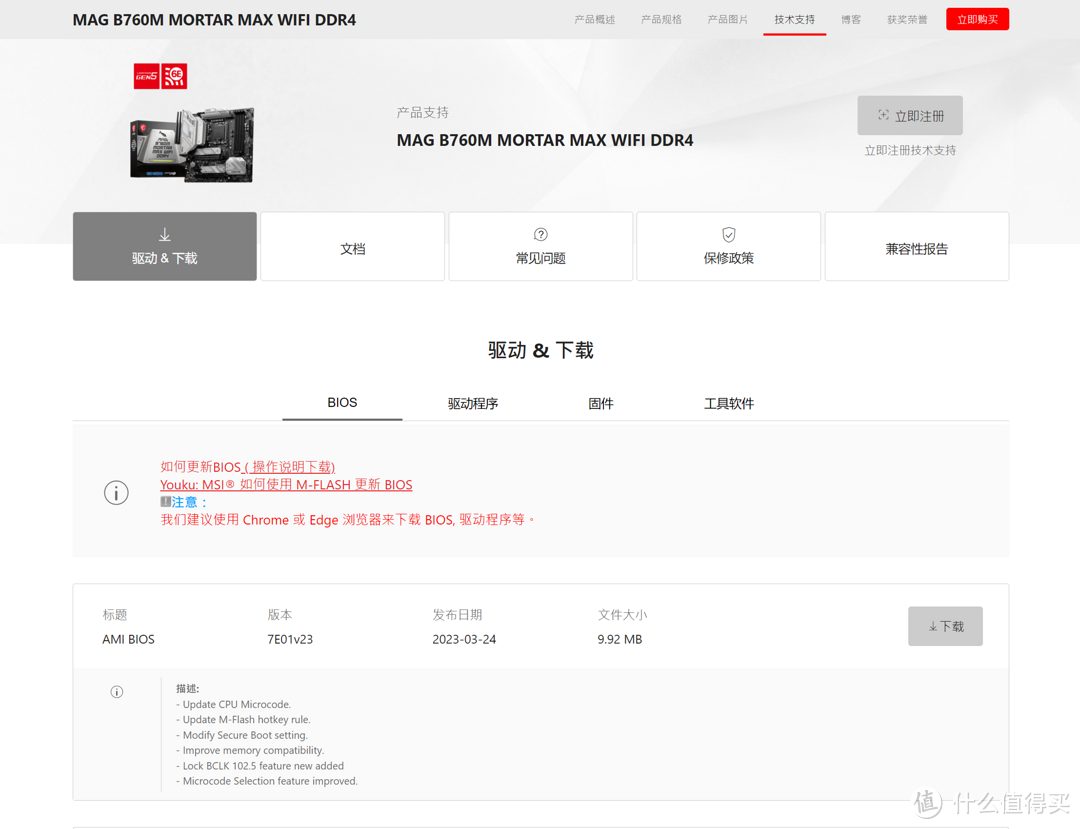Click the 驱动 & 下载 section heading
Image resolution: width=1080 pixels, height=829 pixels.
click(x=541, y=350)
